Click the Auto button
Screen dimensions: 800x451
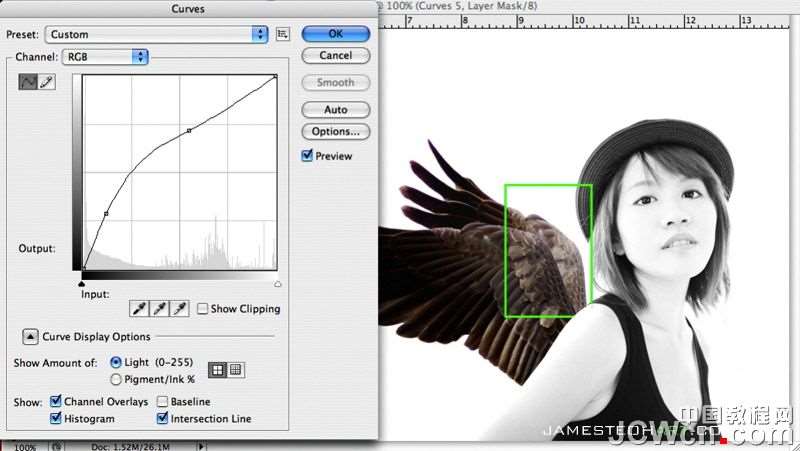pyautogui.click(x=336, y=110)
